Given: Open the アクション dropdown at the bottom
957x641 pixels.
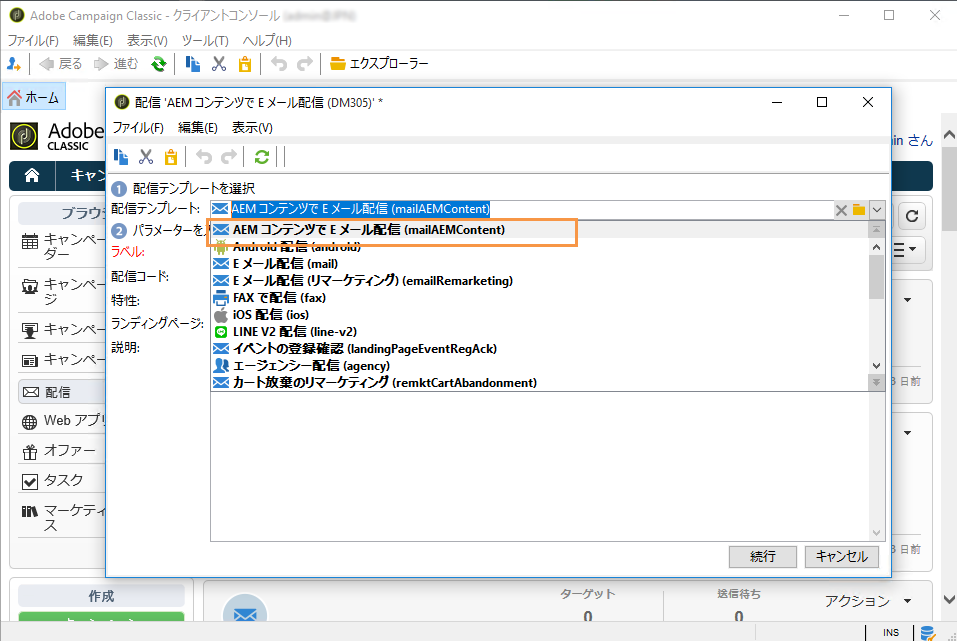Looking at the screenshot, I should point(867,601).
